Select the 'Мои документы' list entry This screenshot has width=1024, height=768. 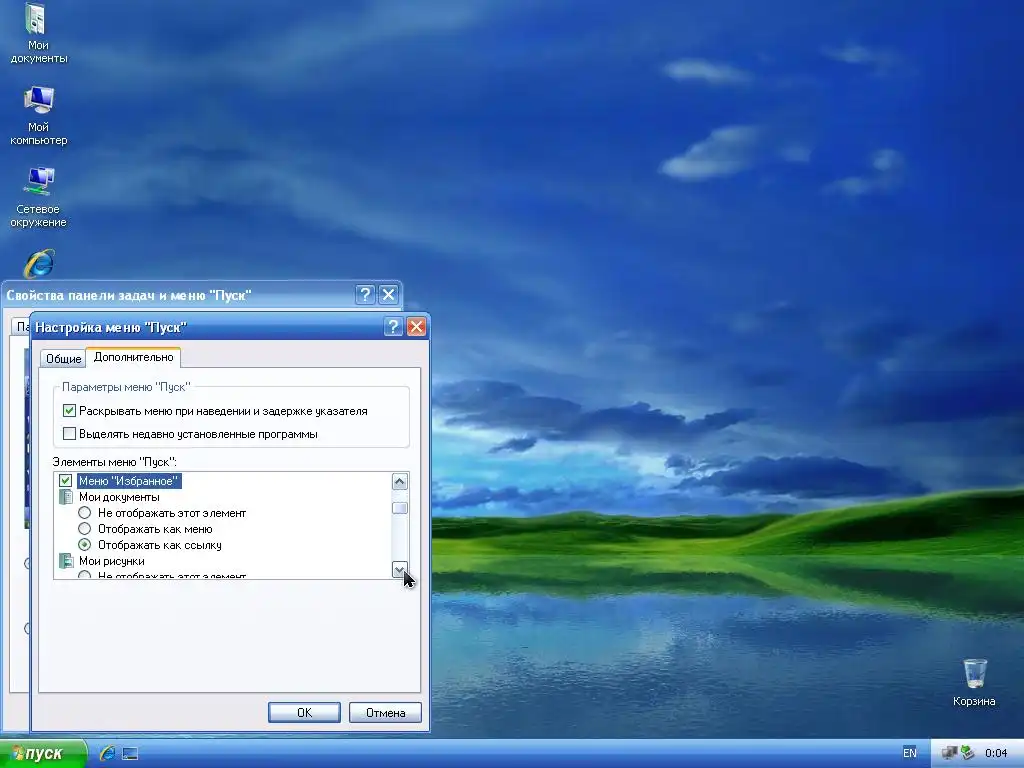tap(119, 497)
